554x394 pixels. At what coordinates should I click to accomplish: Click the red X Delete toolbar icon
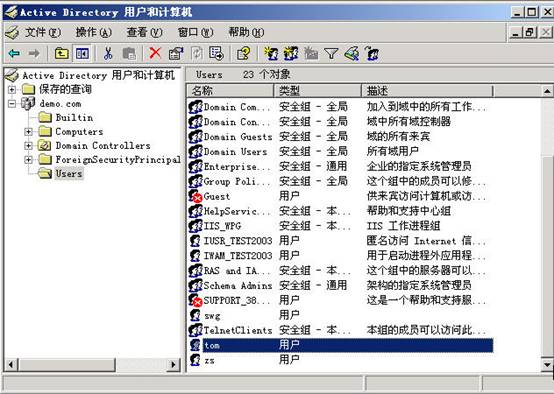155,54
